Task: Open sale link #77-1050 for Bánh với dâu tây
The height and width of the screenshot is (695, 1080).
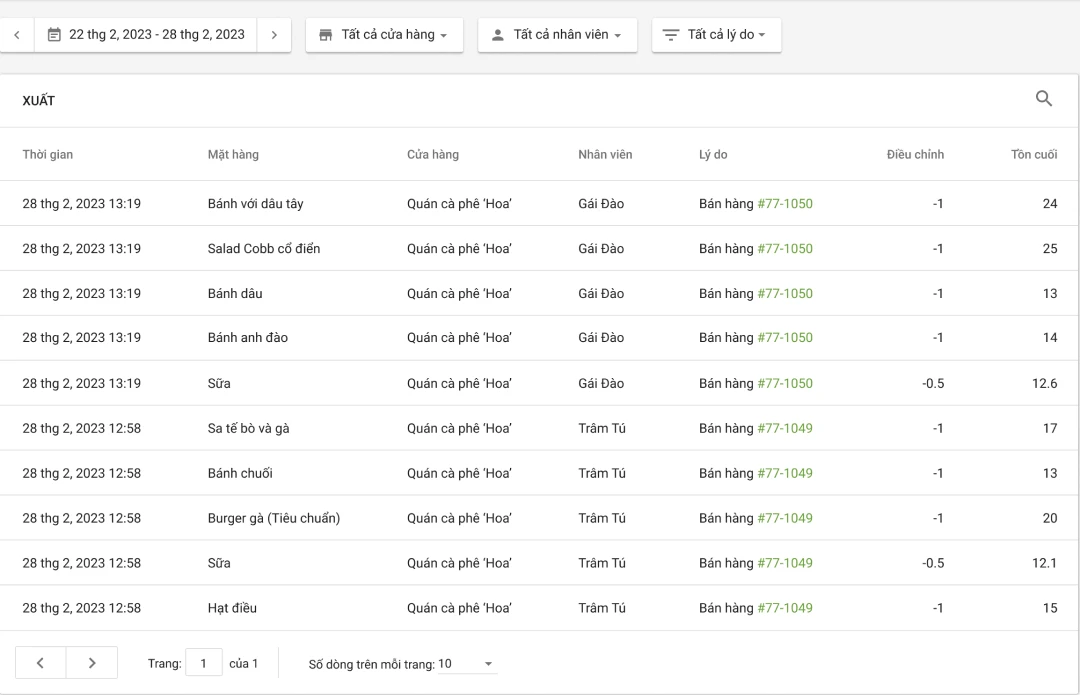Action: 784,204
